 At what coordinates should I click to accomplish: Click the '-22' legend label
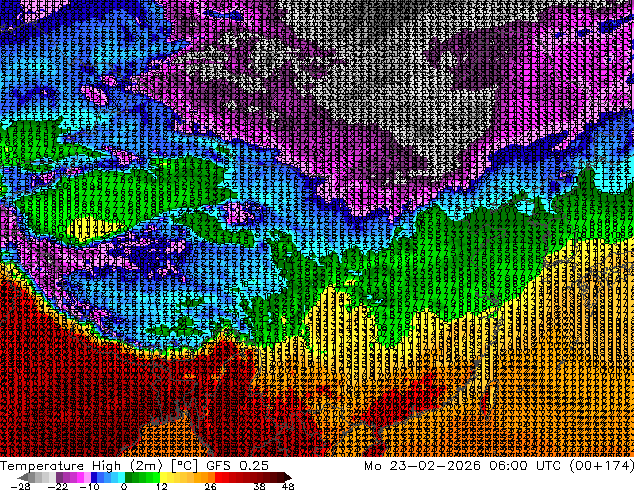click(57, 486)
